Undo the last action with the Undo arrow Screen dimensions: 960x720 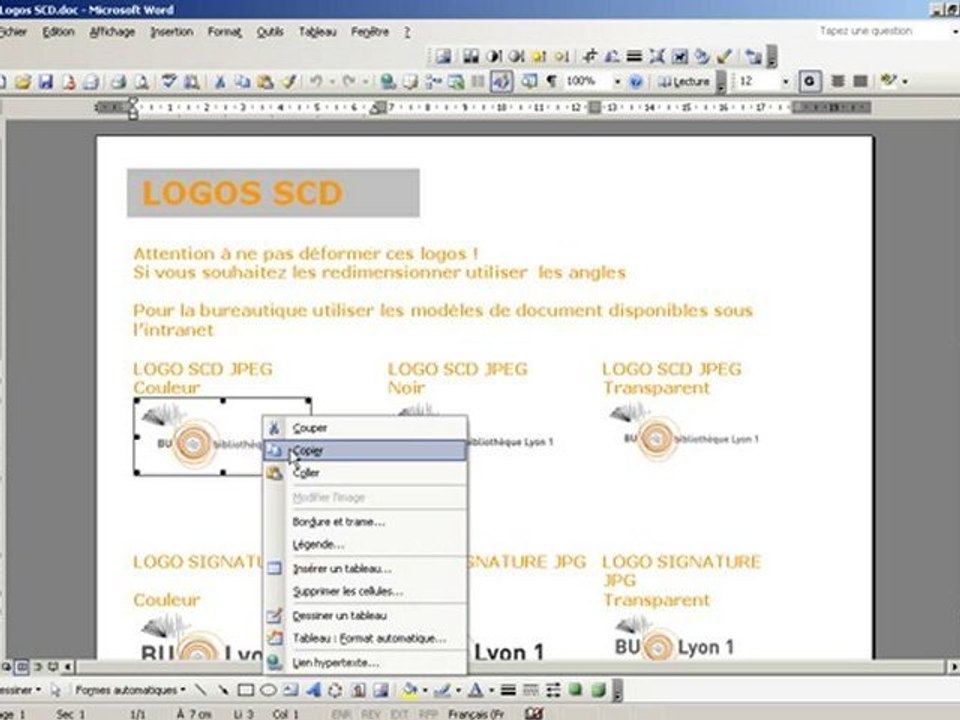tap(316, 81)
